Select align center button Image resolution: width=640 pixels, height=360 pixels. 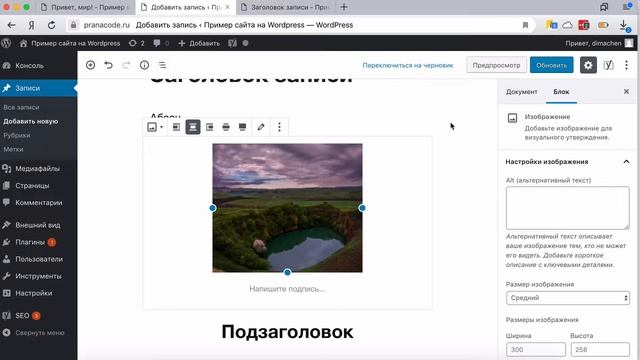pyautogui.click(x=193, y=127)
